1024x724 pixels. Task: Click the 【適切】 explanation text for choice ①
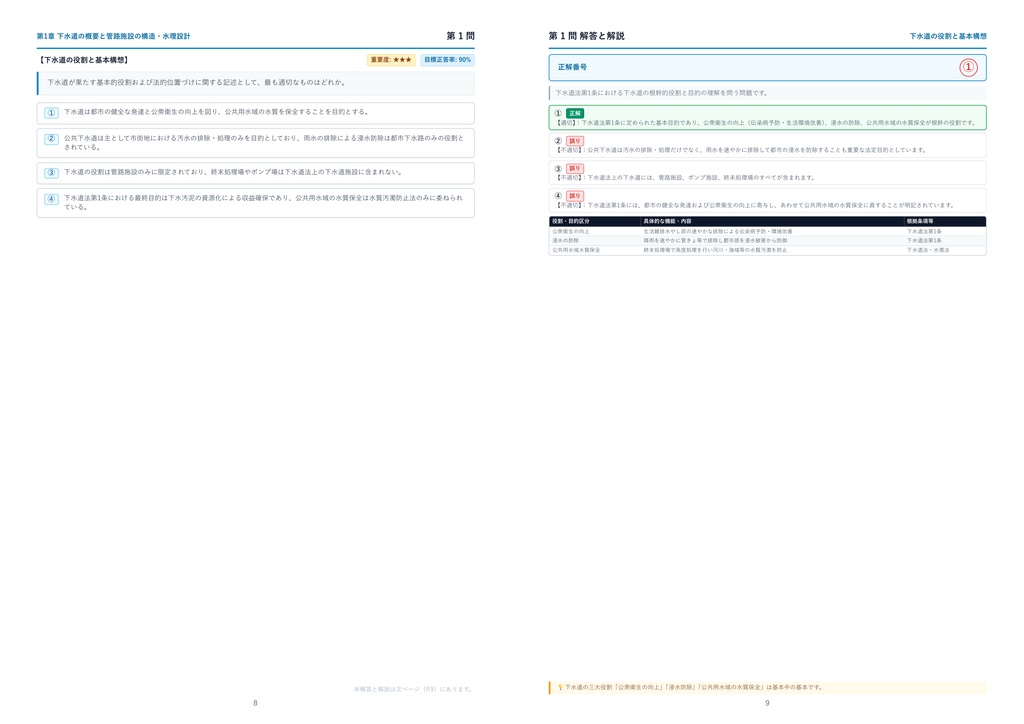tap(765, 123)
